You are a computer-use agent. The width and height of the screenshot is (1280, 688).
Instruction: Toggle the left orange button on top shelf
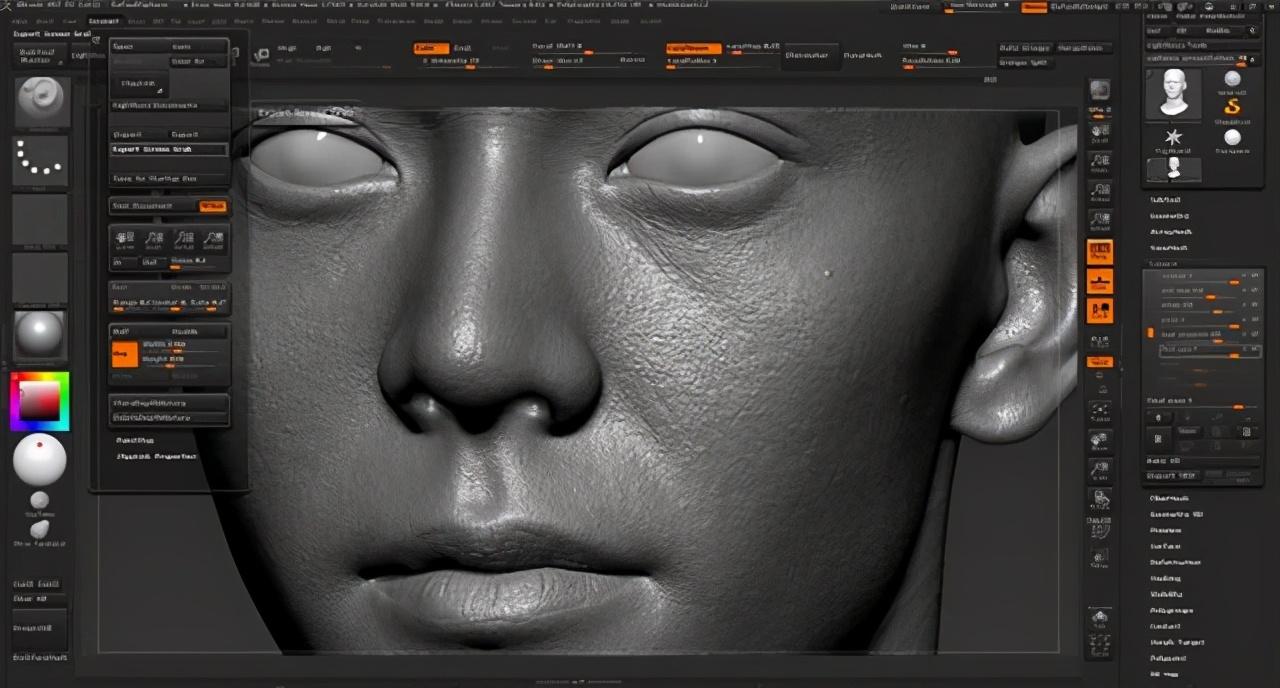coord(430,47)
